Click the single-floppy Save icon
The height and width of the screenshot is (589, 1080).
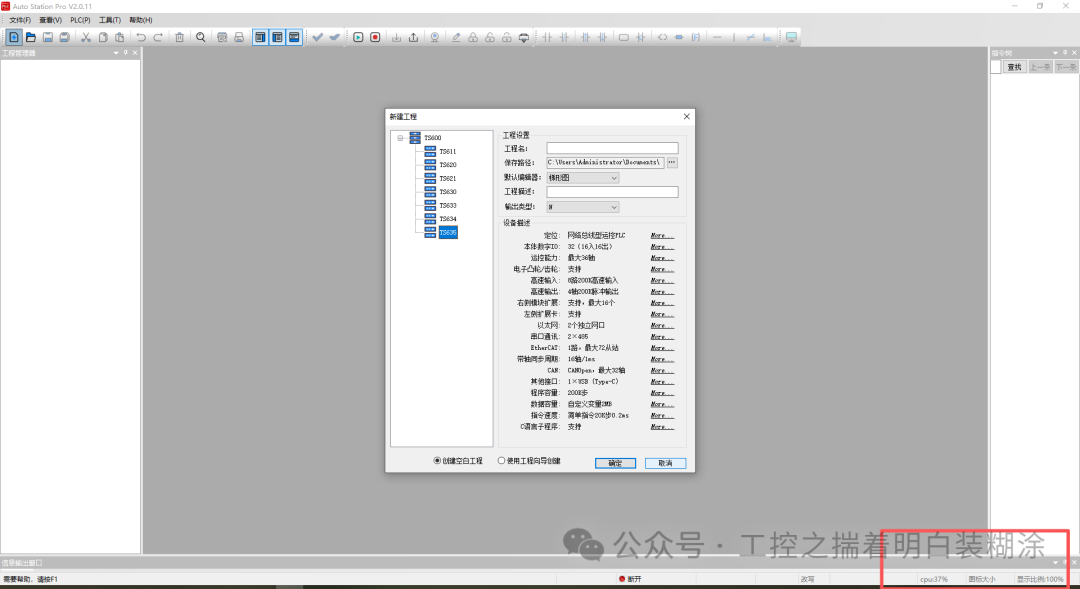coord(48,37)
